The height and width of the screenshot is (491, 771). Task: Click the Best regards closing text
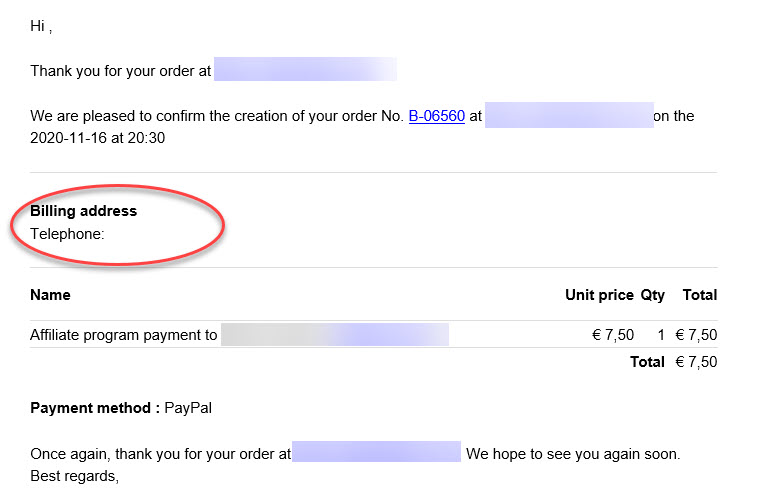[x=74, y=476]
